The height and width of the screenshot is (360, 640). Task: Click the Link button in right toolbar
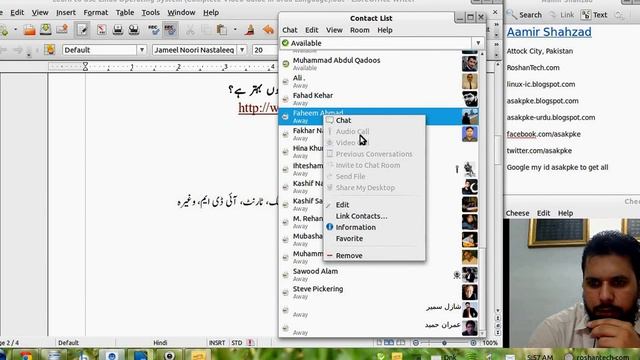[562, 15]
